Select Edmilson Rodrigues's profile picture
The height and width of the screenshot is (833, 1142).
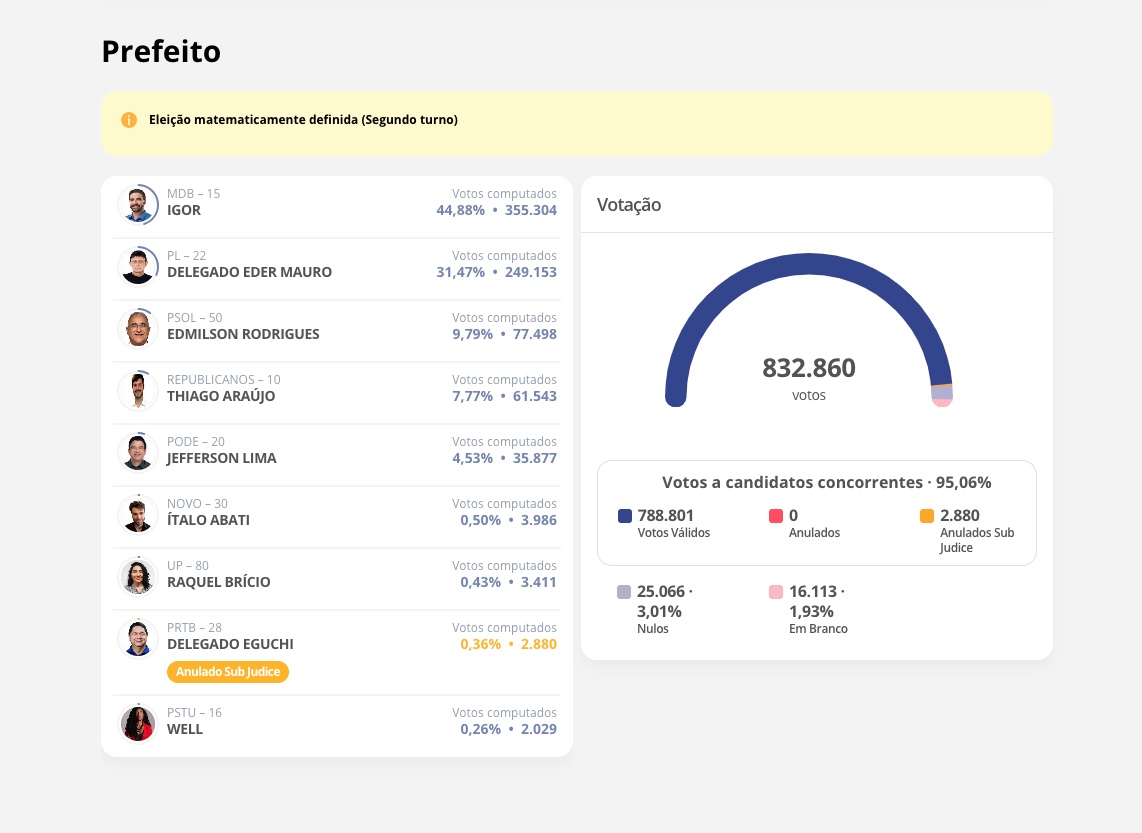point(138,328)
